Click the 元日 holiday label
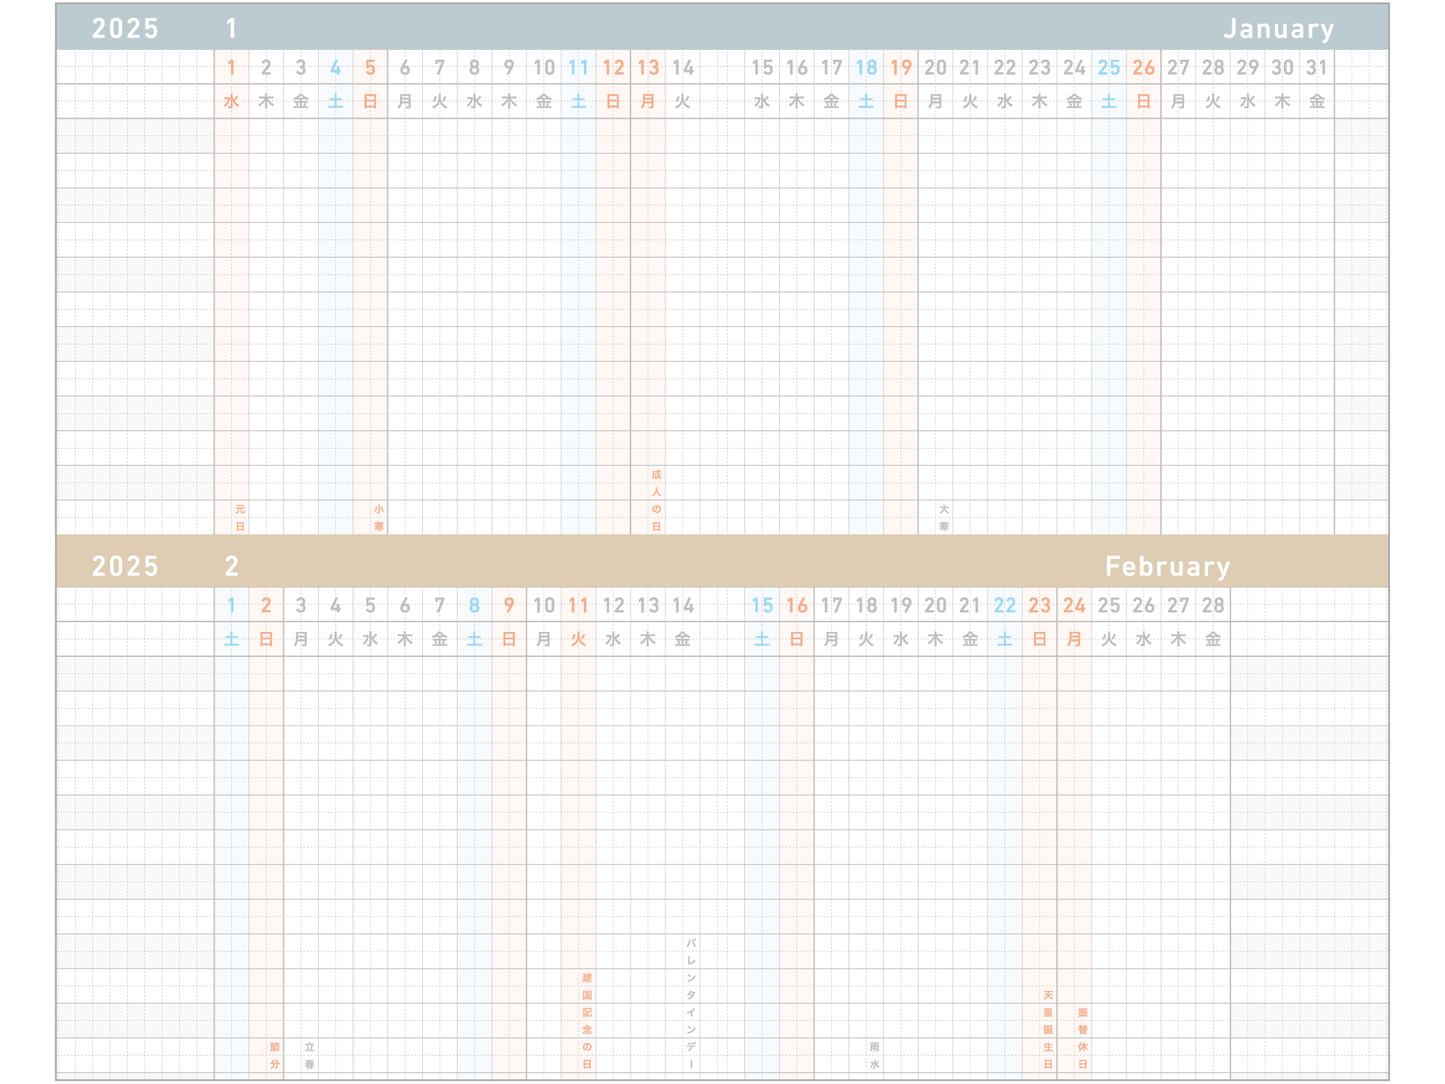This screenshot has width=1445, height=1084. click(240, 518)
